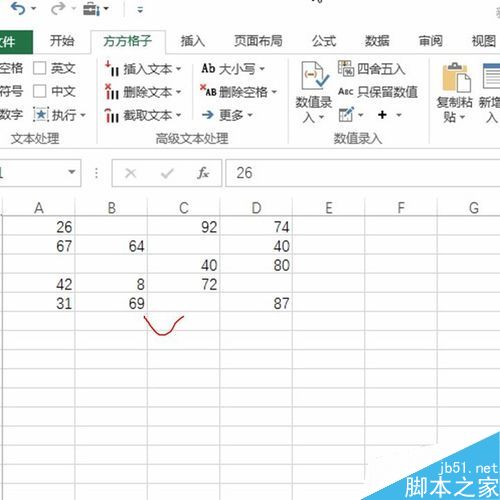Screen dimensions: 500x500
Task: Switch to the 公式 ribbon tab
Action: tap(324, 41)
